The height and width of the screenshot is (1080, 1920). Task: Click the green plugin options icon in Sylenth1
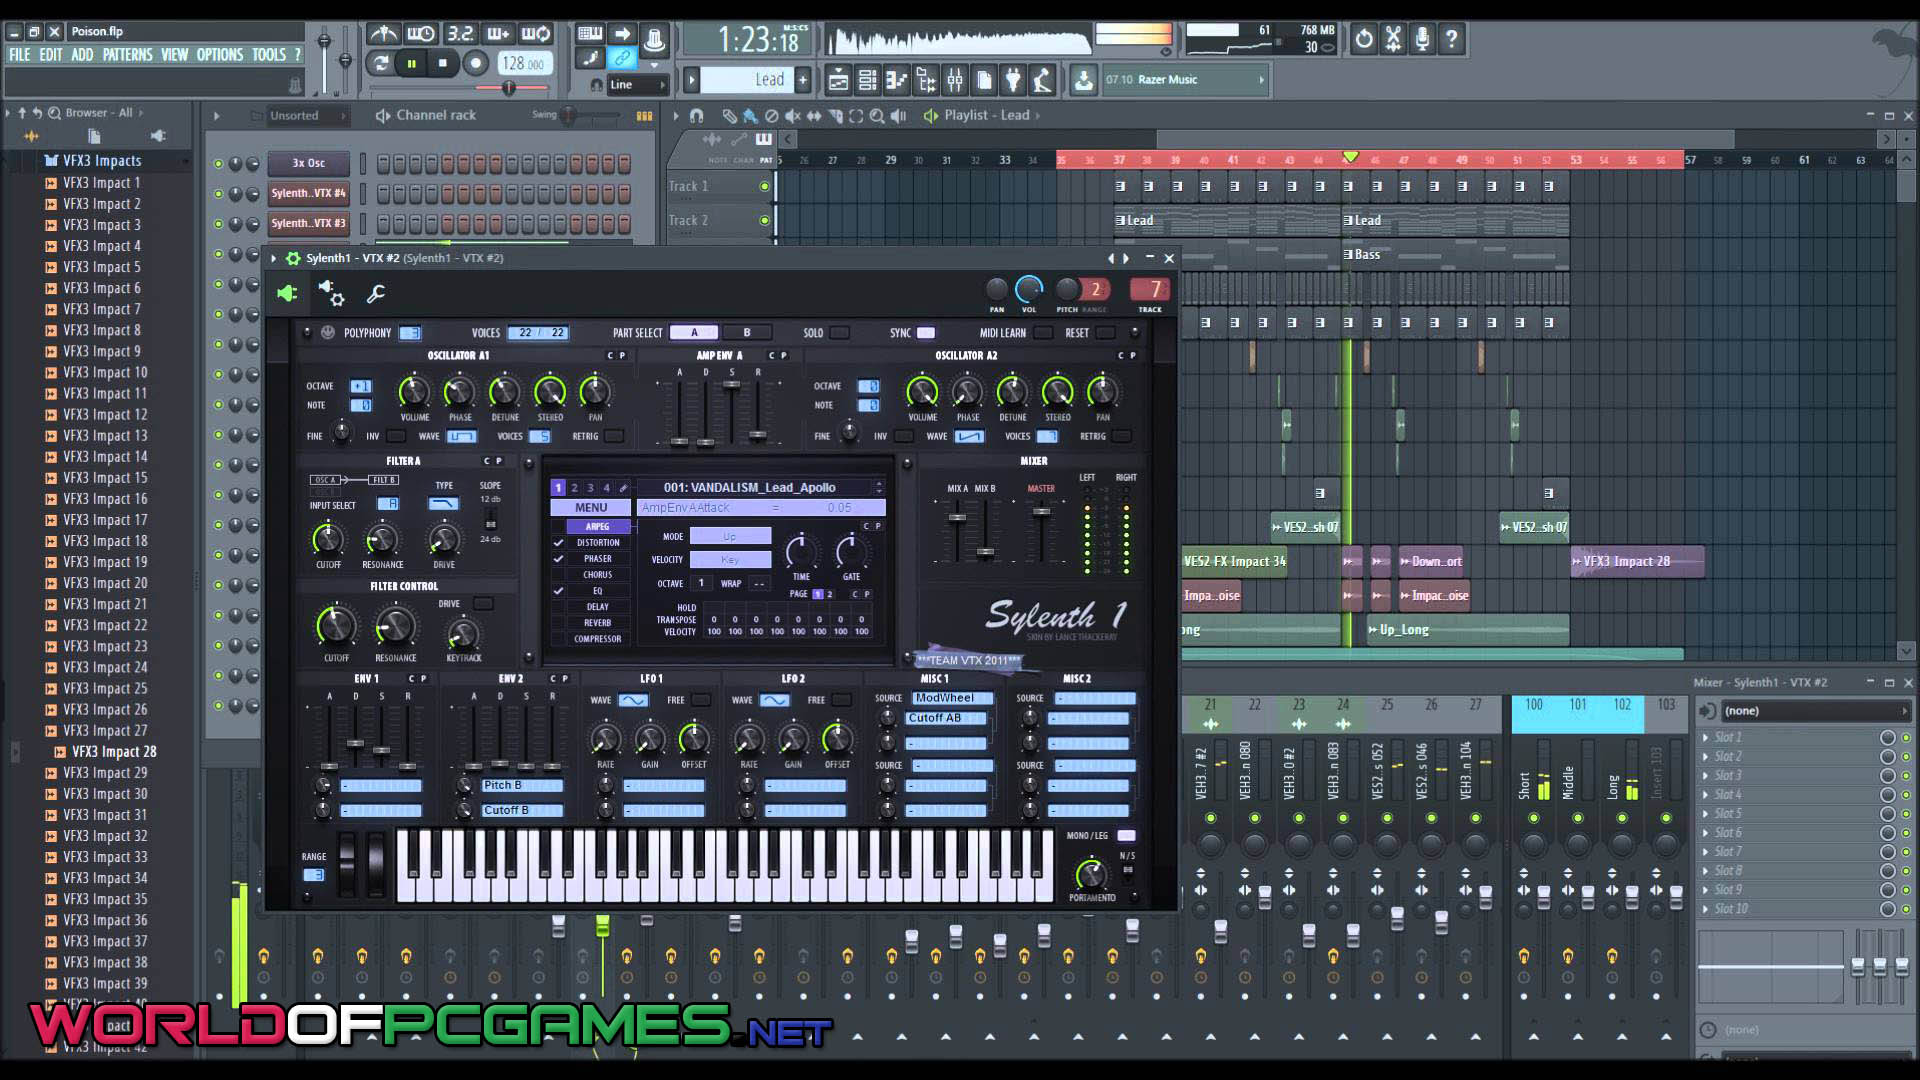[287, 293]
